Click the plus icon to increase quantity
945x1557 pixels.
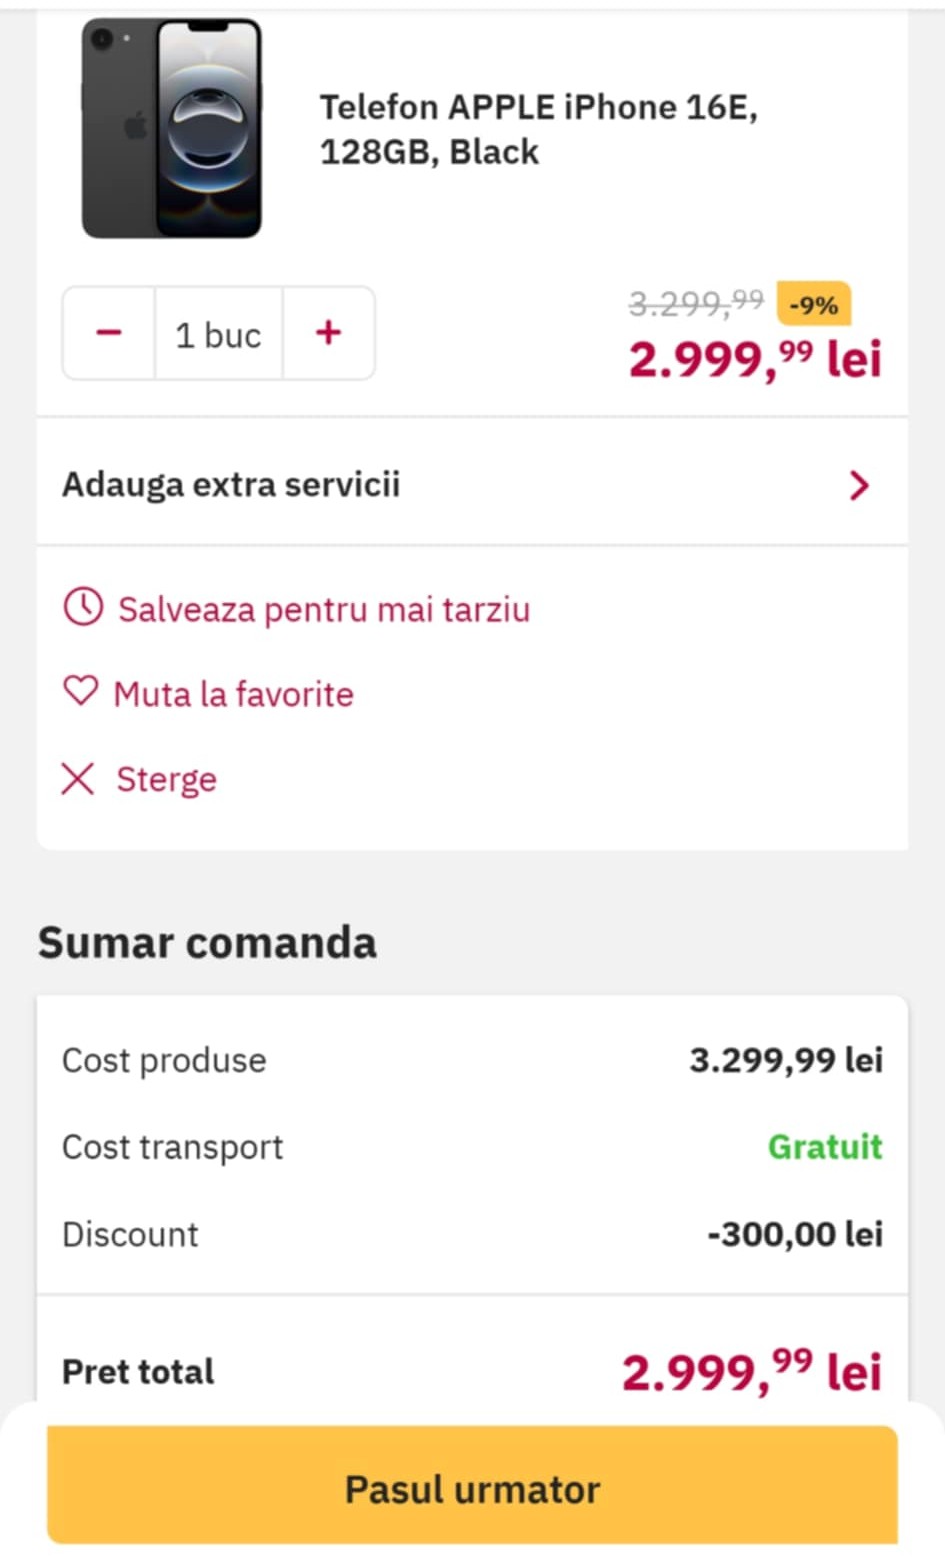point(328,333)
